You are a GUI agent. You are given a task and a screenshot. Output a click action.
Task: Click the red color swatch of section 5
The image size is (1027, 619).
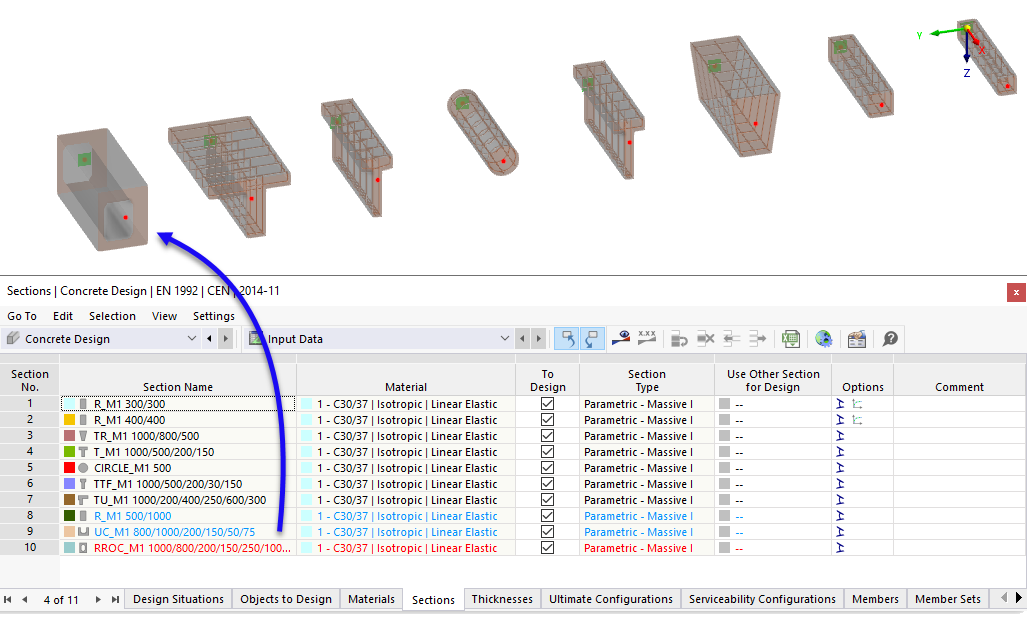pos(69,468)
